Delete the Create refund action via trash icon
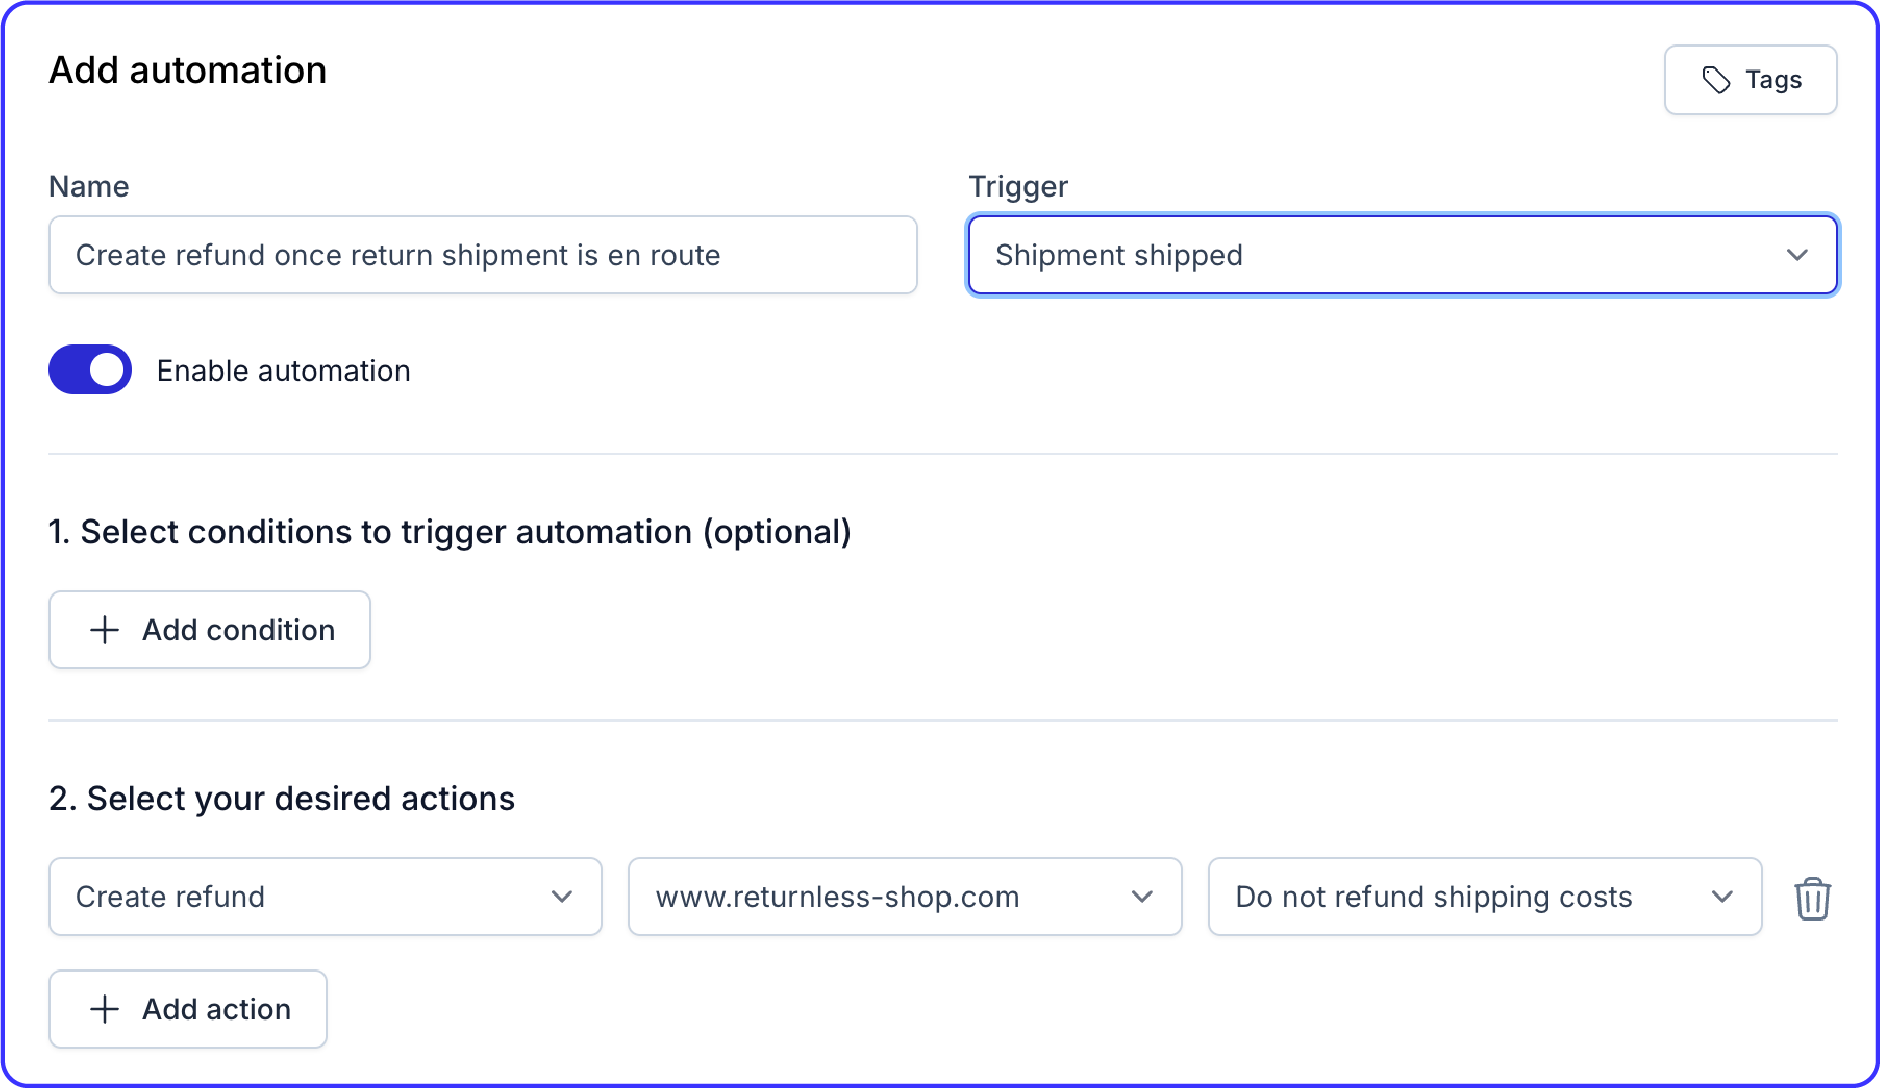Viewport: 1880px width, 1088px height. (1812, 898)
